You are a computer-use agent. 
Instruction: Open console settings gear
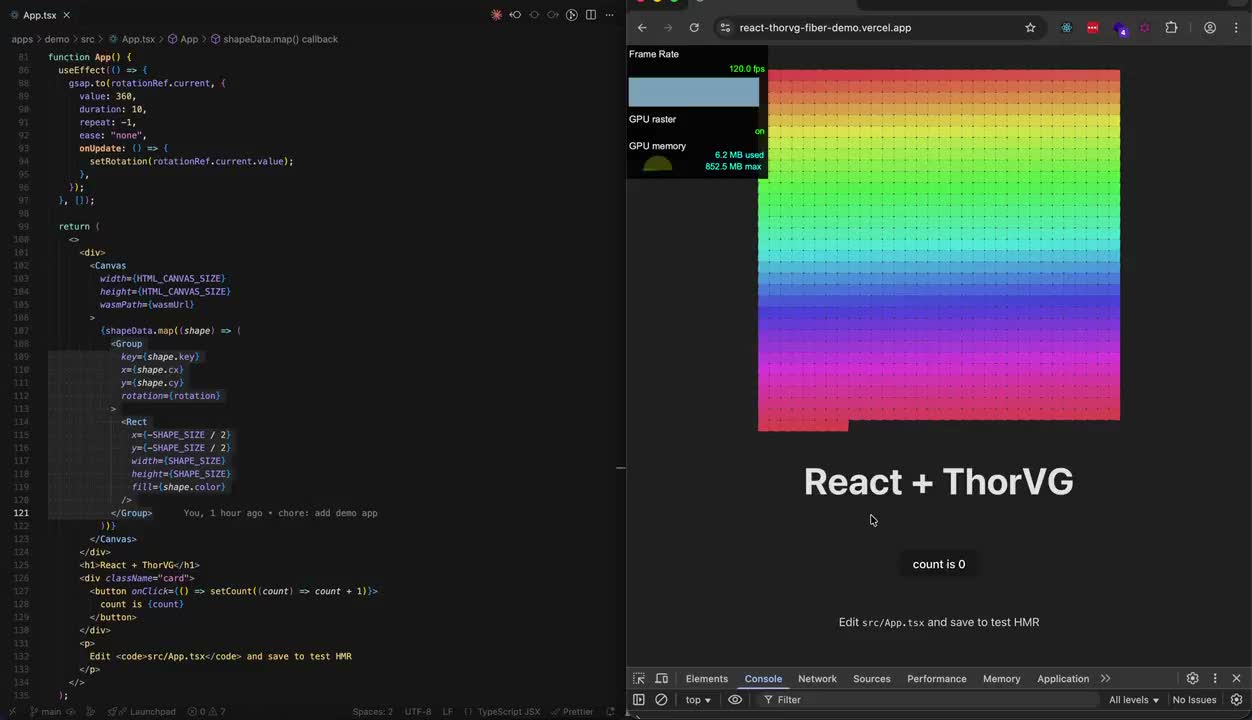point(1236,700)
